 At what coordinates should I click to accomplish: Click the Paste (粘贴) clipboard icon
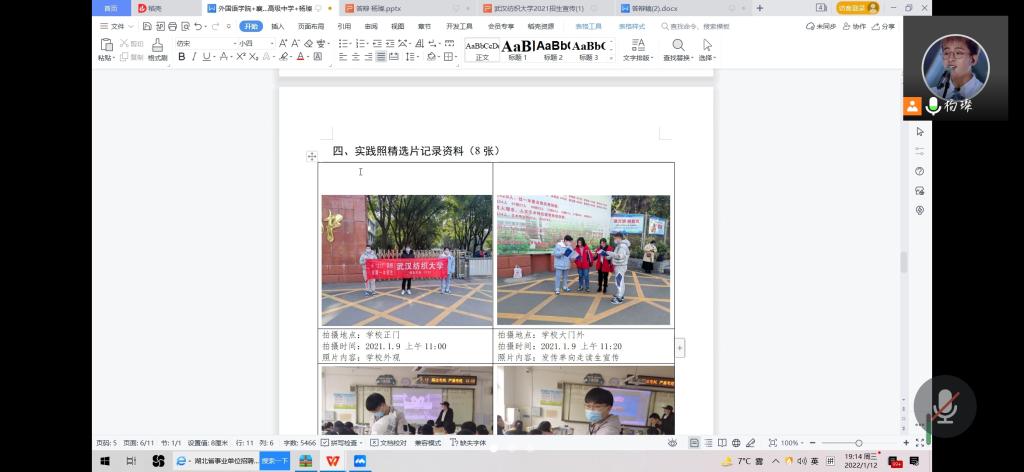pos(105,49)
